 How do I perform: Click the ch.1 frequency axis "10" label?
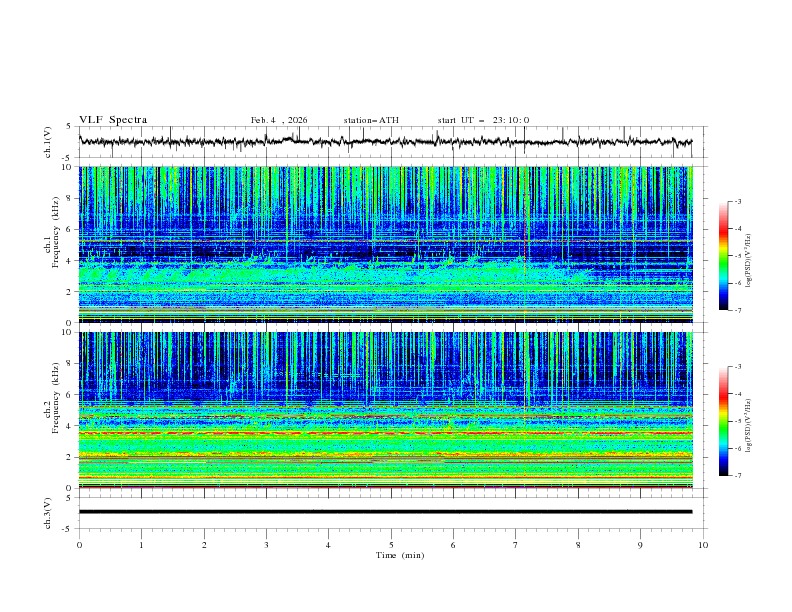[x=68, y=167]
